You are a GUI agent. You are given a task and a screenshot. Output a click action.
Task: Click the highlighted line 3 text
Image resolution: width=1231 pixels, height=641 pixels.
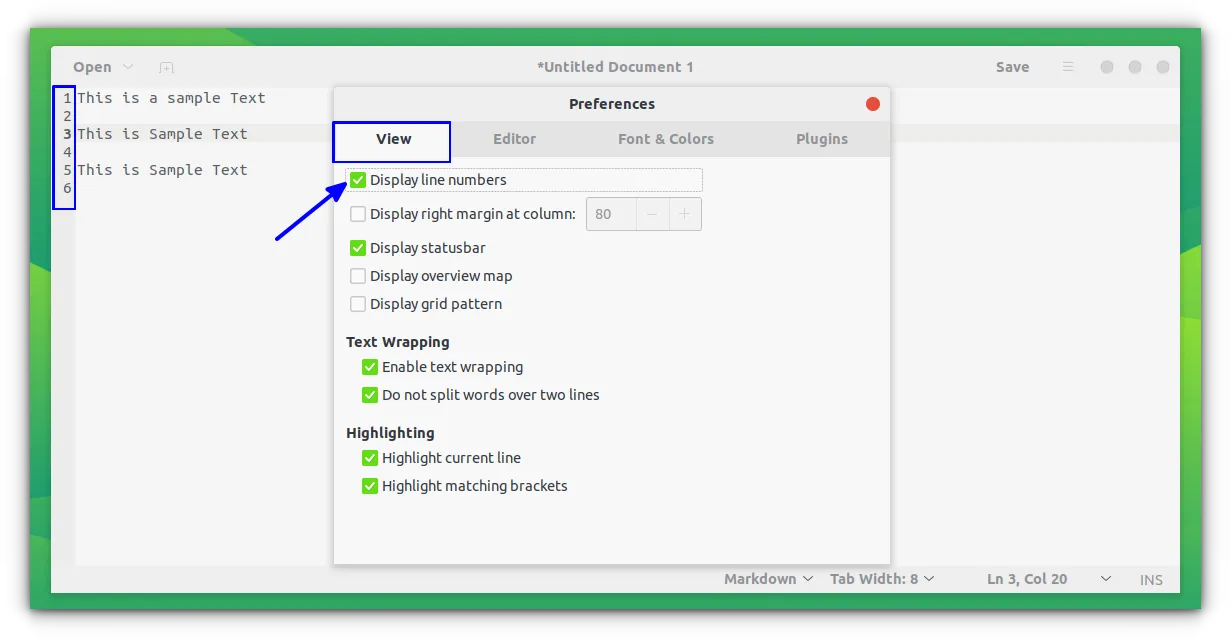[162, 134]
